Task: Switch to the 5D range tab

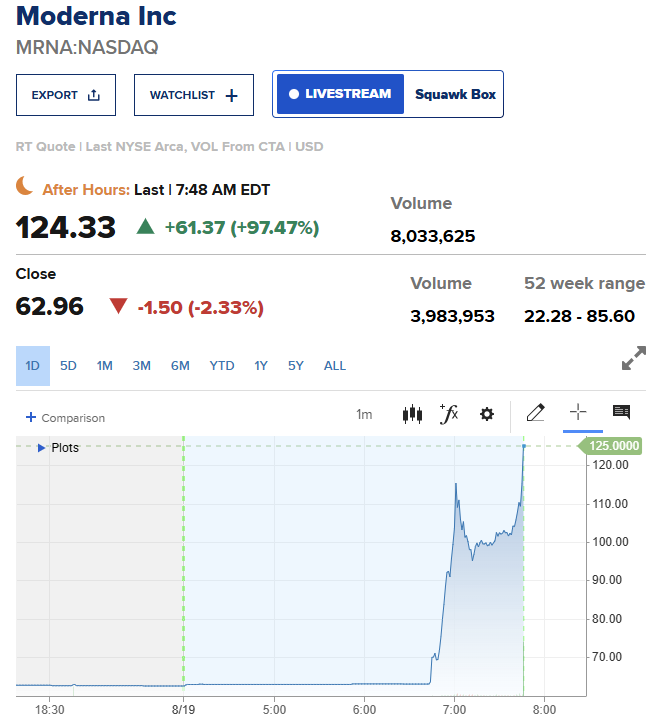Action: (x=68, y=366)
